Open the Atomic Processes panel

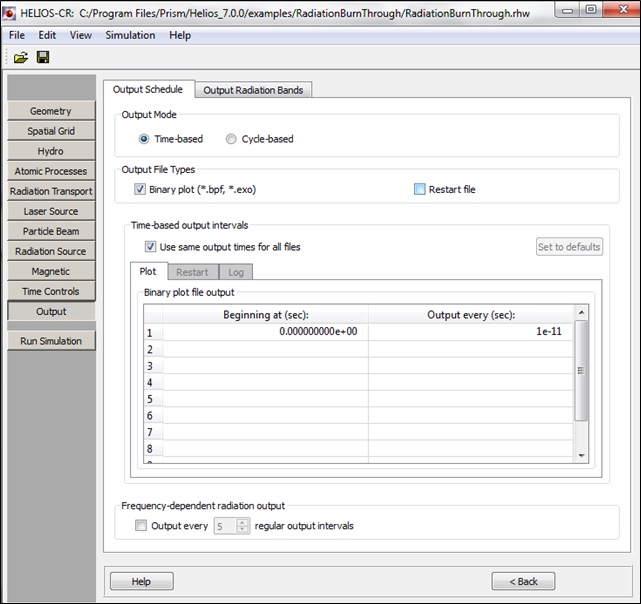click(51, 171)
